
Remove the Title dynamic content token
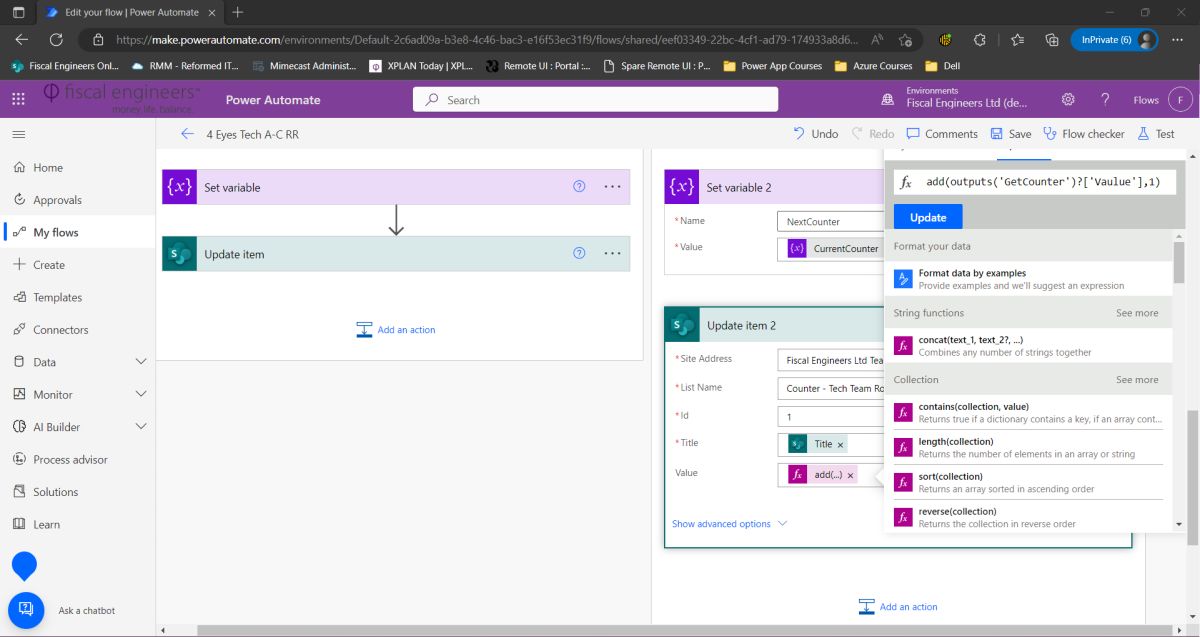coord(840,444)
